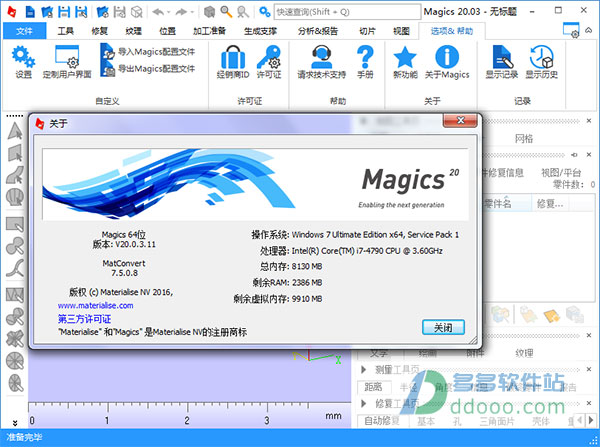Screen dimensions: 600x447
Task: Open the 第三方许可证 link
Action: [x=84, y=319]
